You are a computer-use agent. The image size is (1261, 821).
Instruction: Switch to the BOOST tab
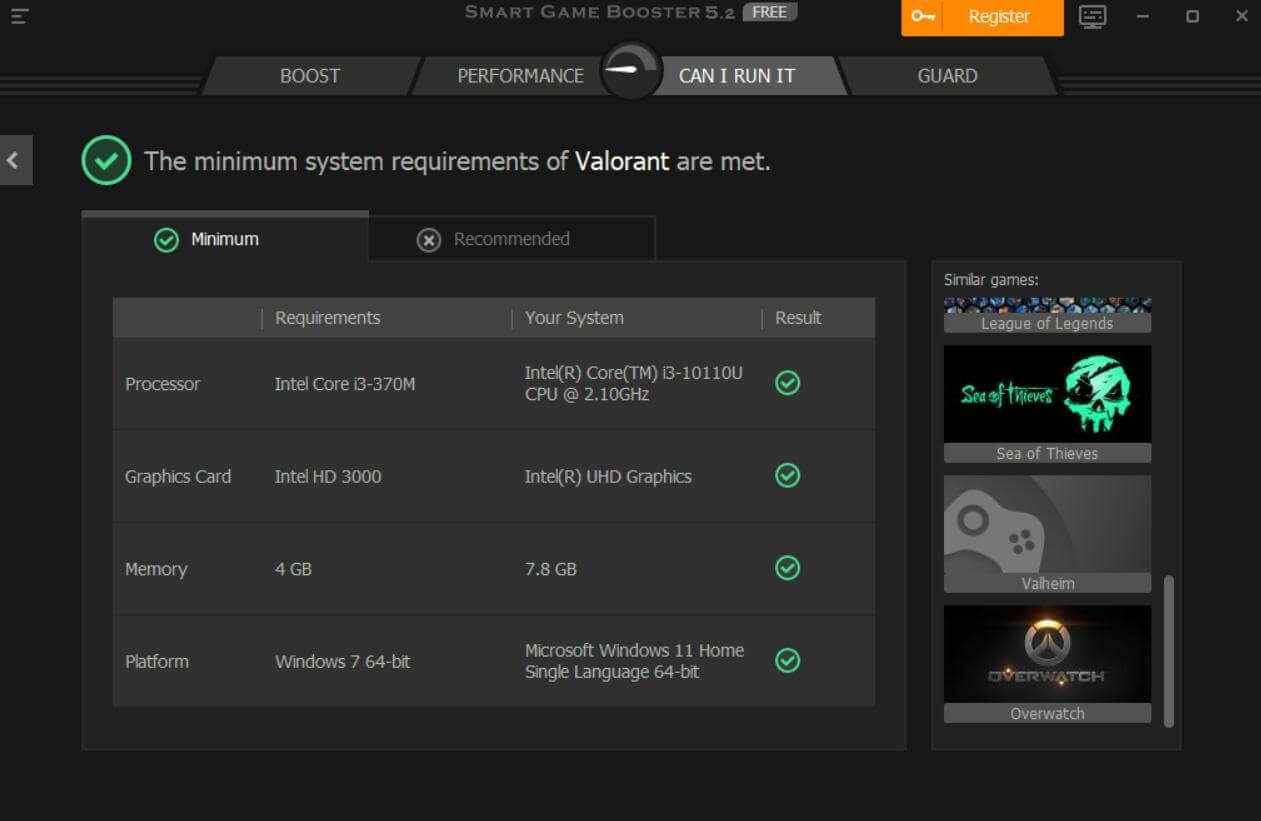pos(310,76)
